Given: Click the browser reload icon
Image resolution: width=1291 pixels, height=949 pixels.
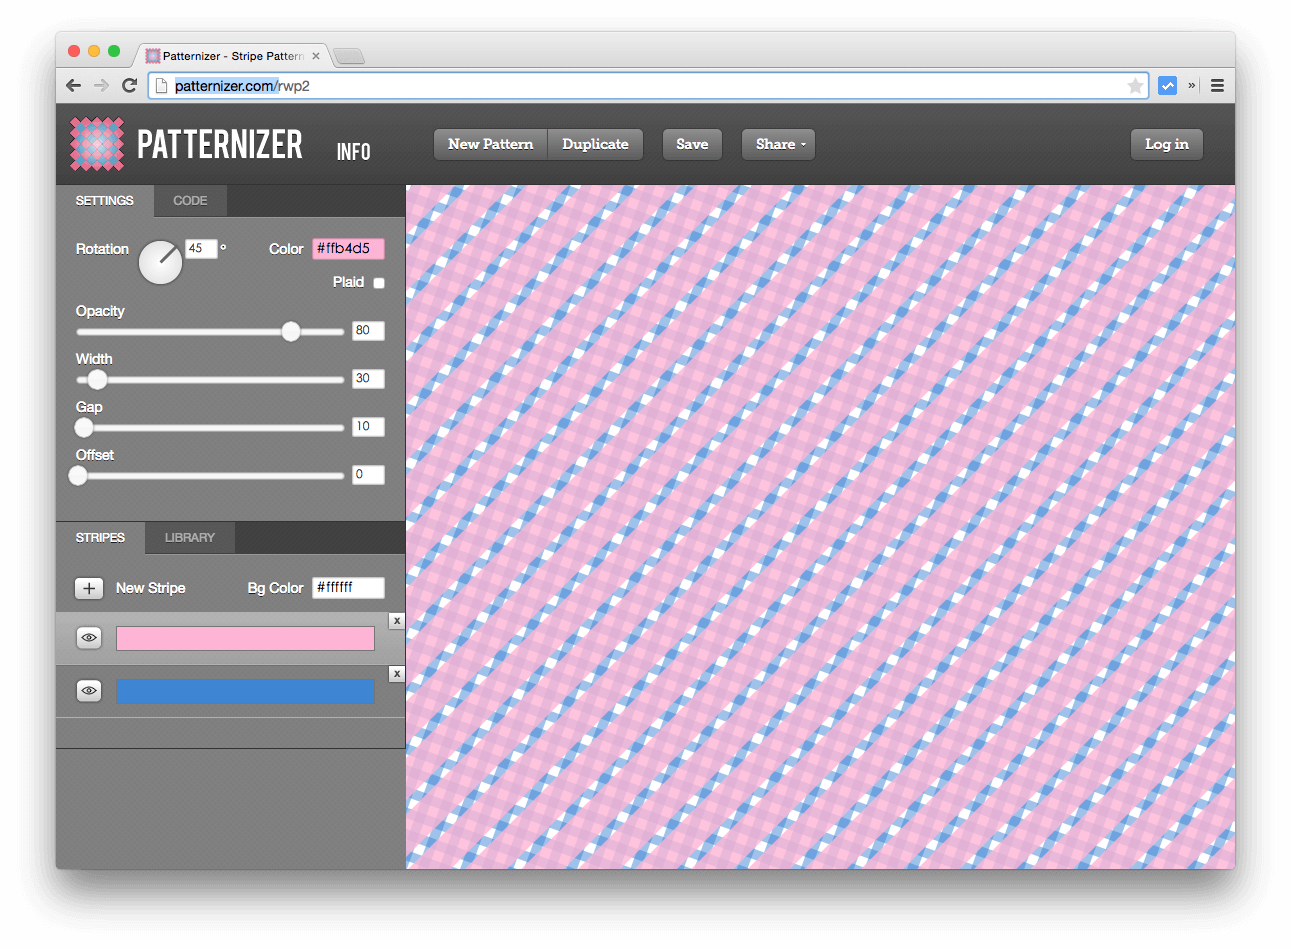Looking at the screenshot, I should pyautogui.click(x=129, y=86).
